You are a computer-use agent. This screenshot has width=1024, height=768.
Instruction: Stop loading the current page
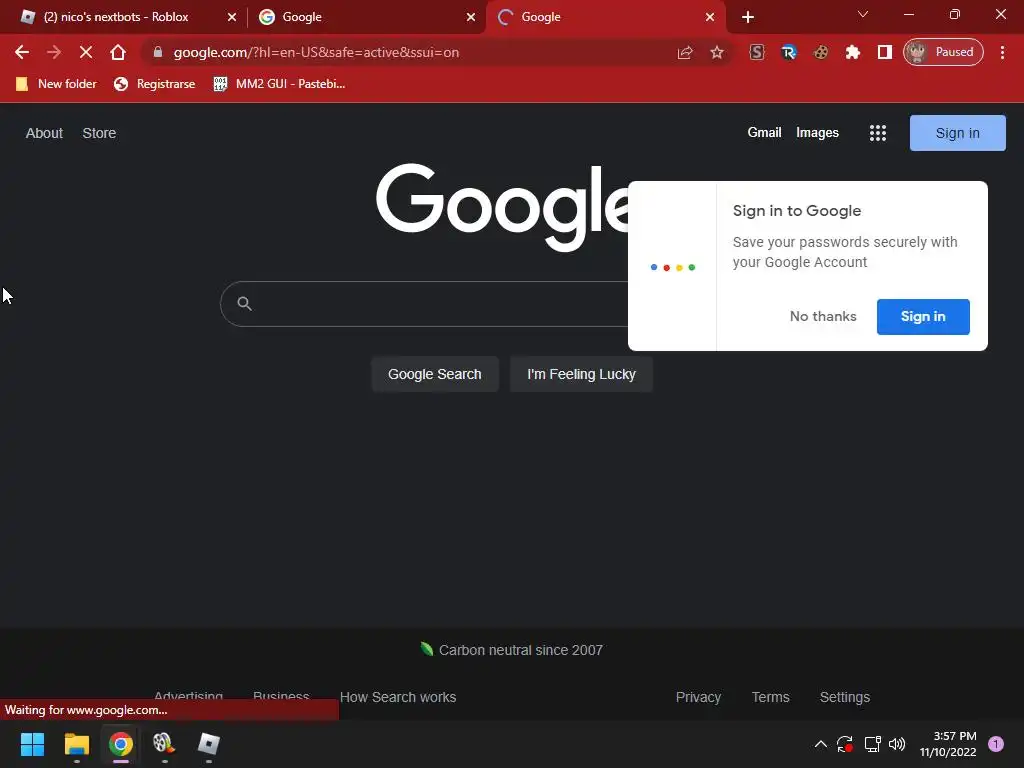tap(86, 52)
